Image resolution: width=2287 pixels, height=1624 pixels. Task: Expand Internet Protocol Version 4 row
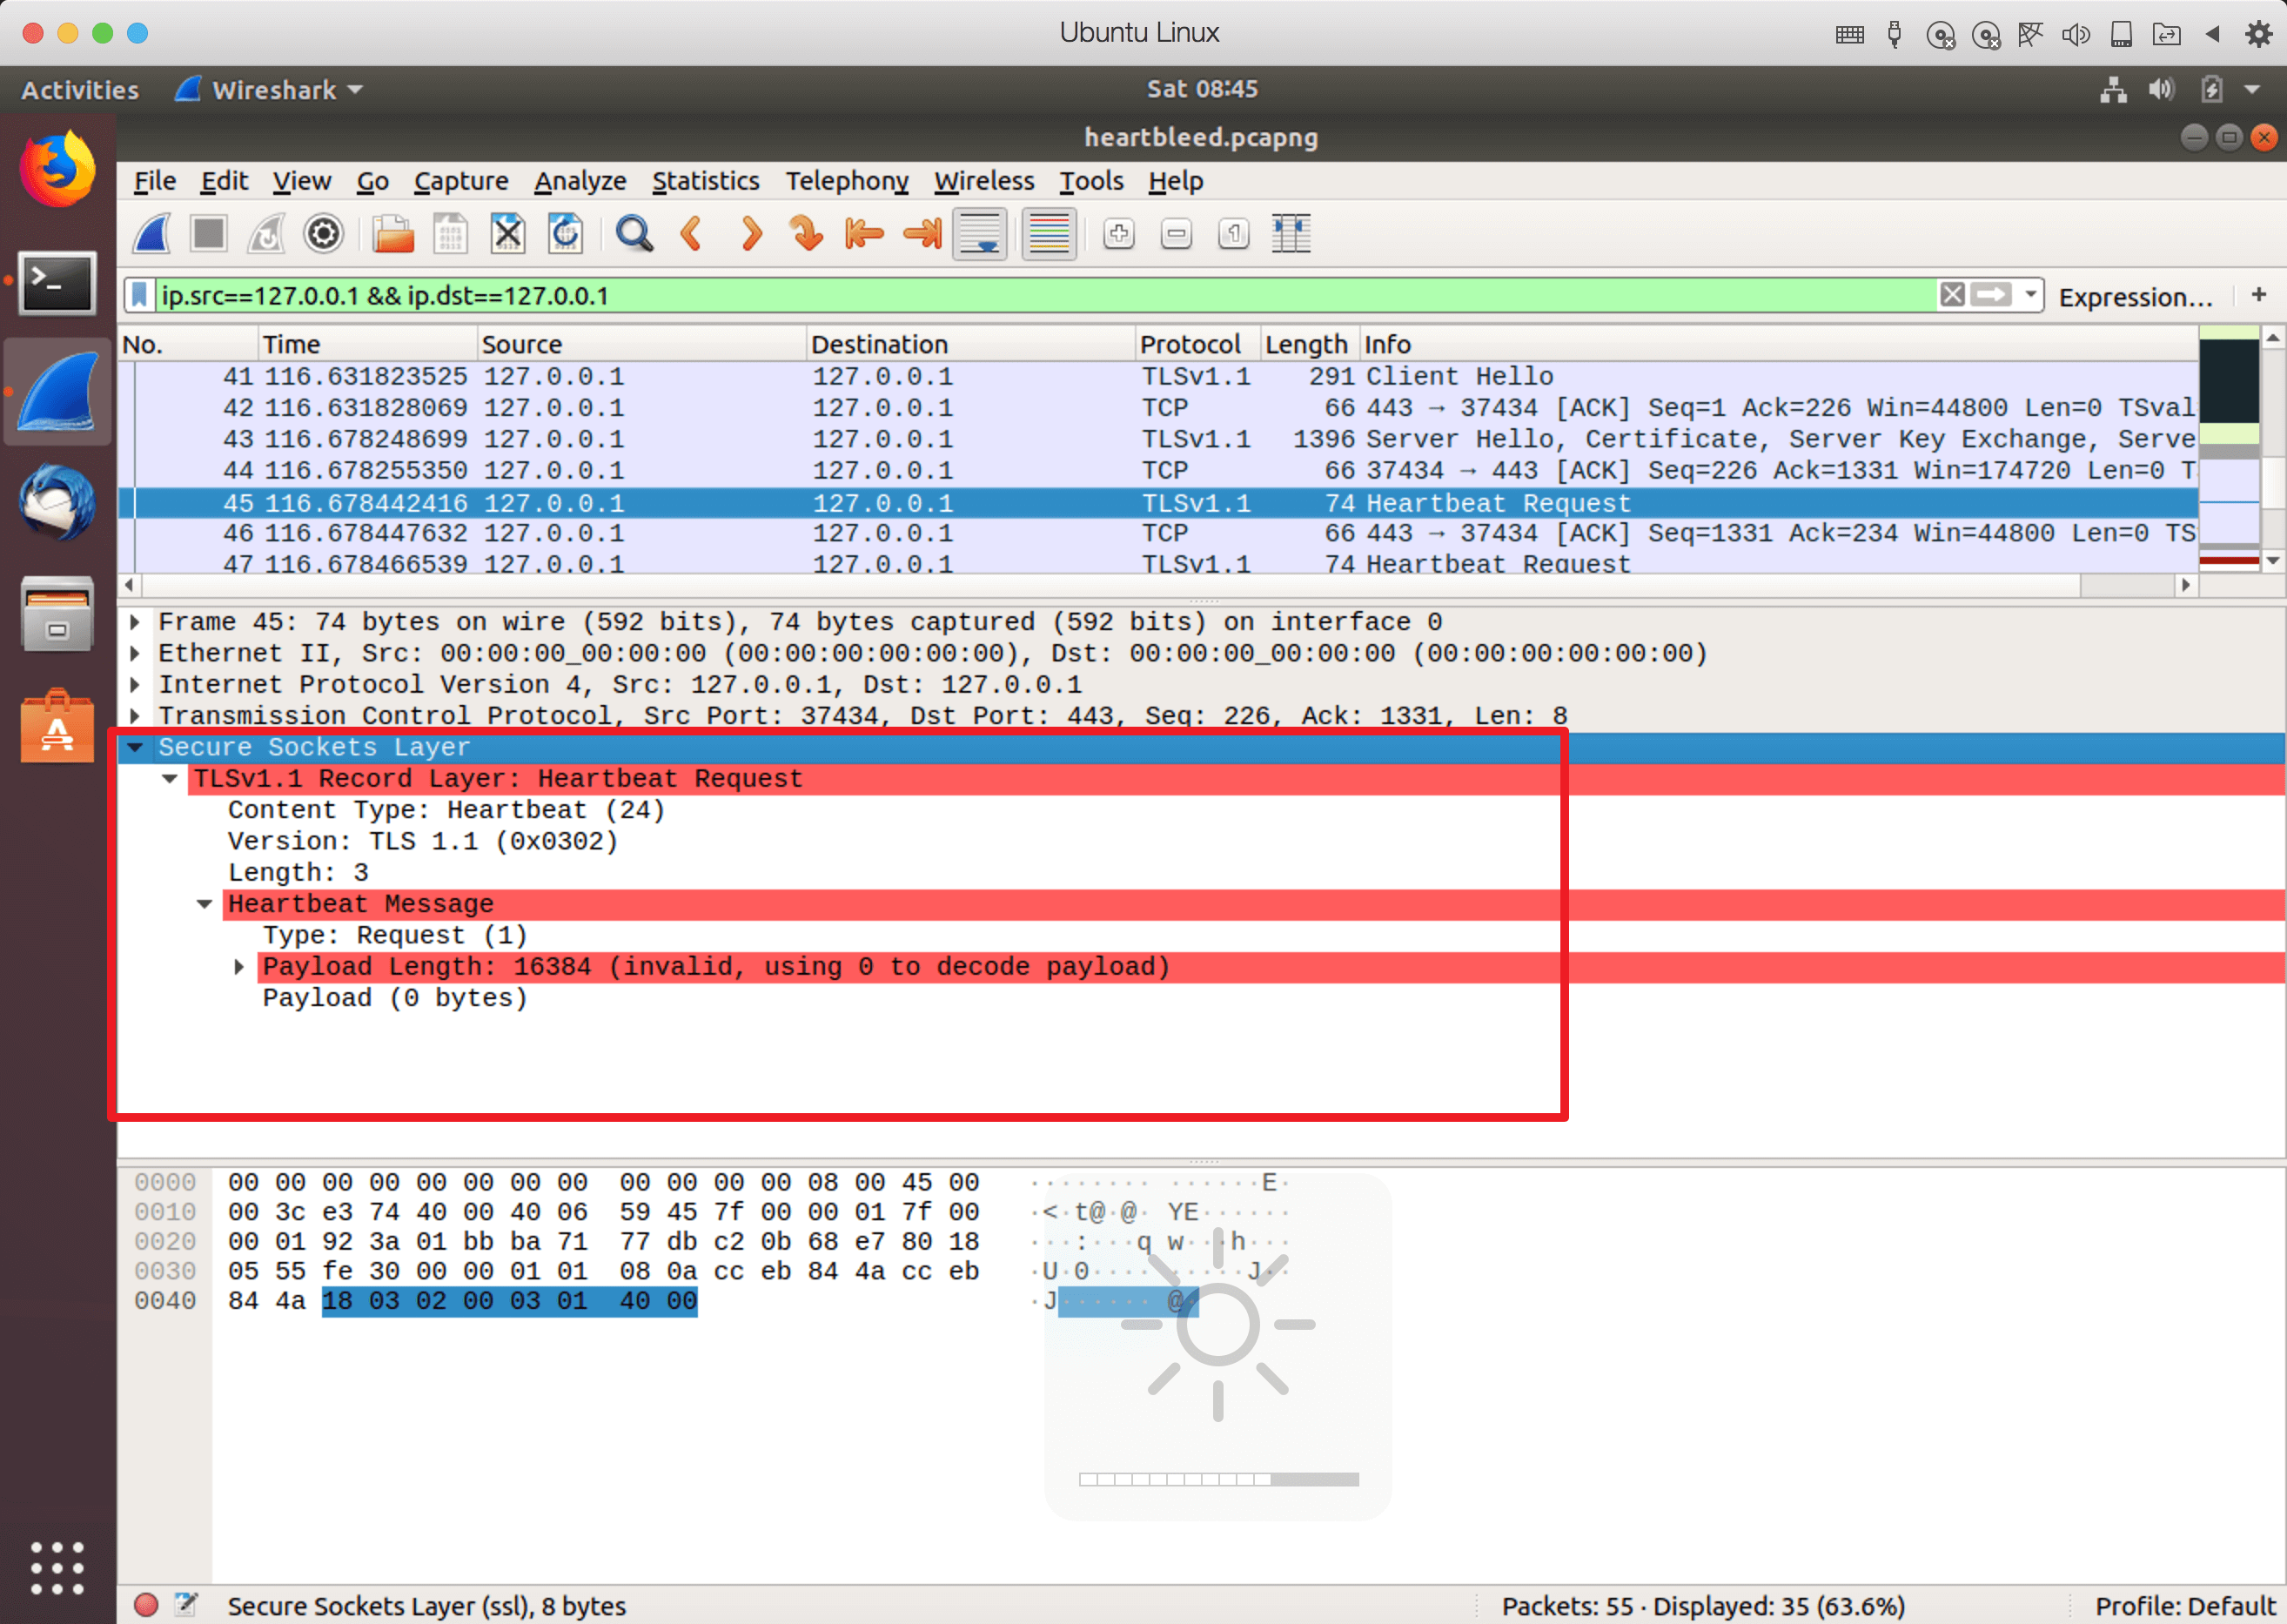135,685
